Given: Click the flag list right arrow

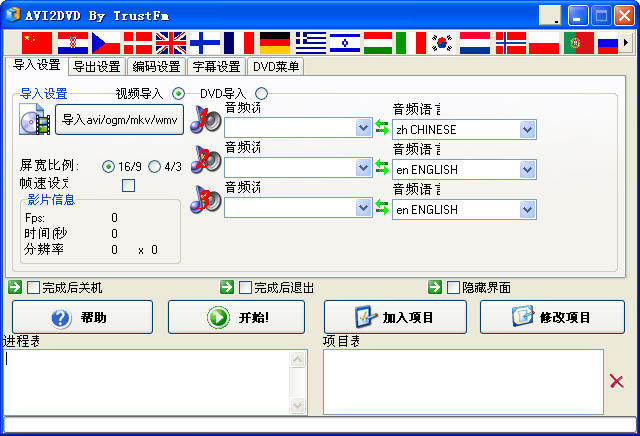Looking at the screenshot, I should [626, 42].
